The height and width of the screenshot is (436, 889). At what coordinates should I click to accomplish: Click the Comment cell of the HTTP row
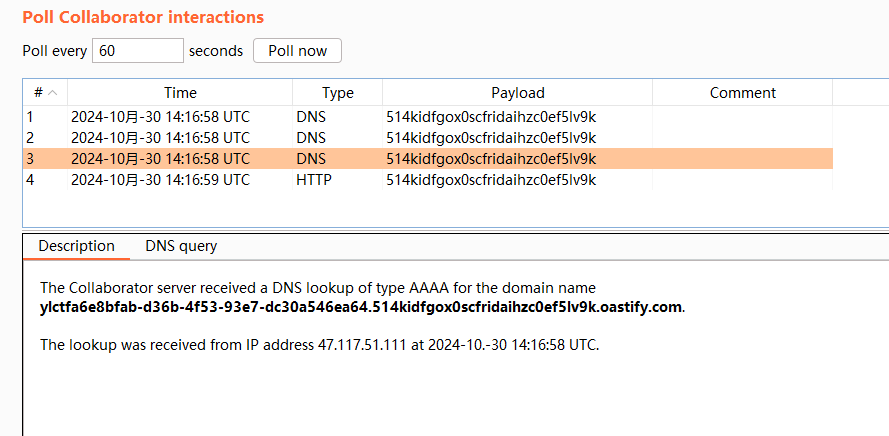(742, 180)
